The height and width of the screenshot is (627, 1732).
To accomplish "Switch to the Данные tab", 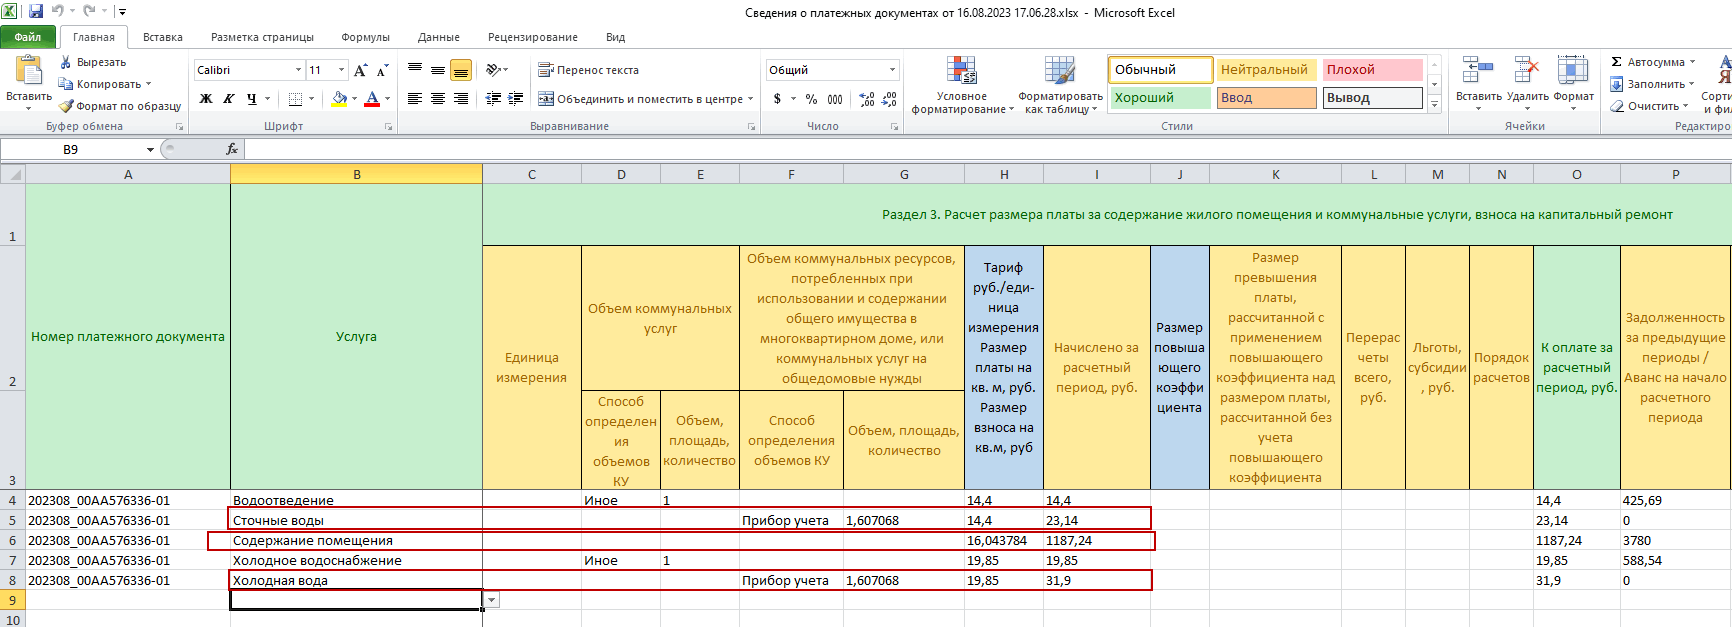I will 439,37.
